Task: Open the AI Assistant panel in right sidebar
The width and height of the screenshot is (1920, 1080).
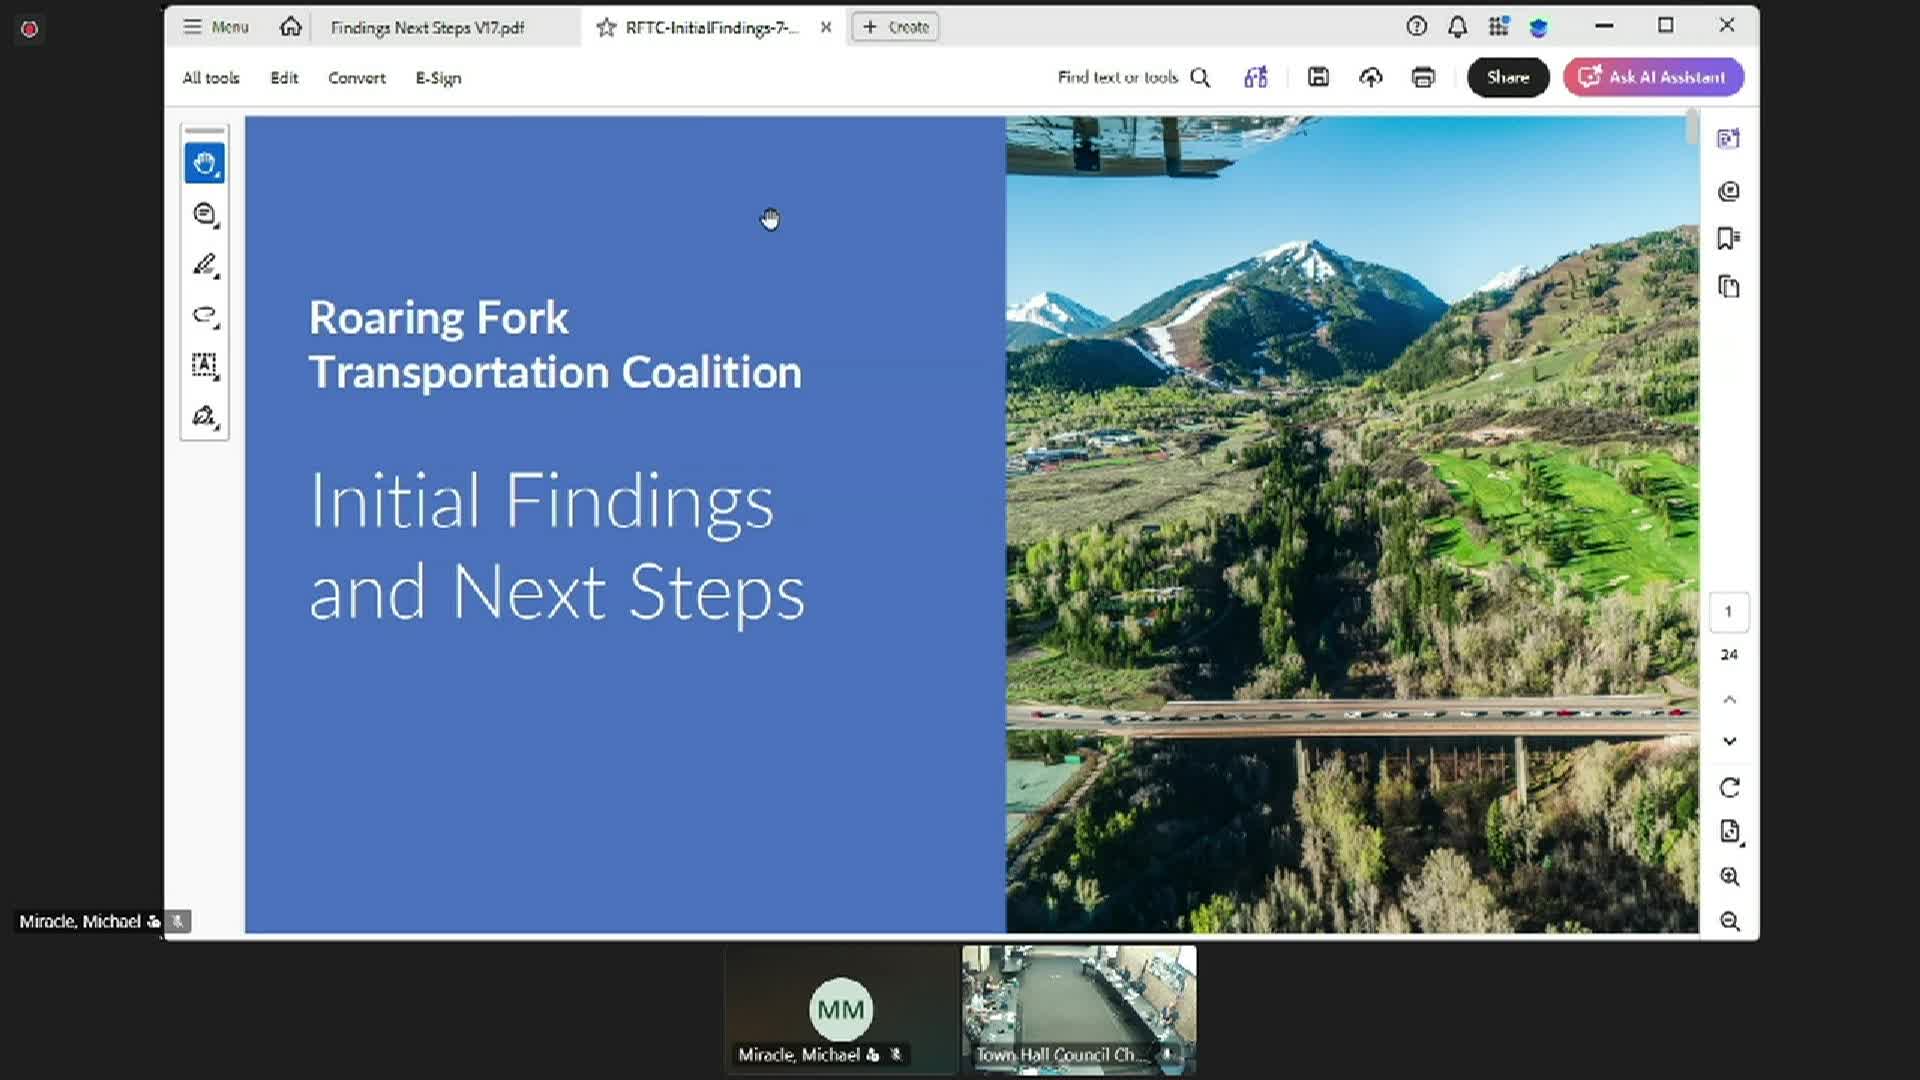Action: tap(1729, 139)
